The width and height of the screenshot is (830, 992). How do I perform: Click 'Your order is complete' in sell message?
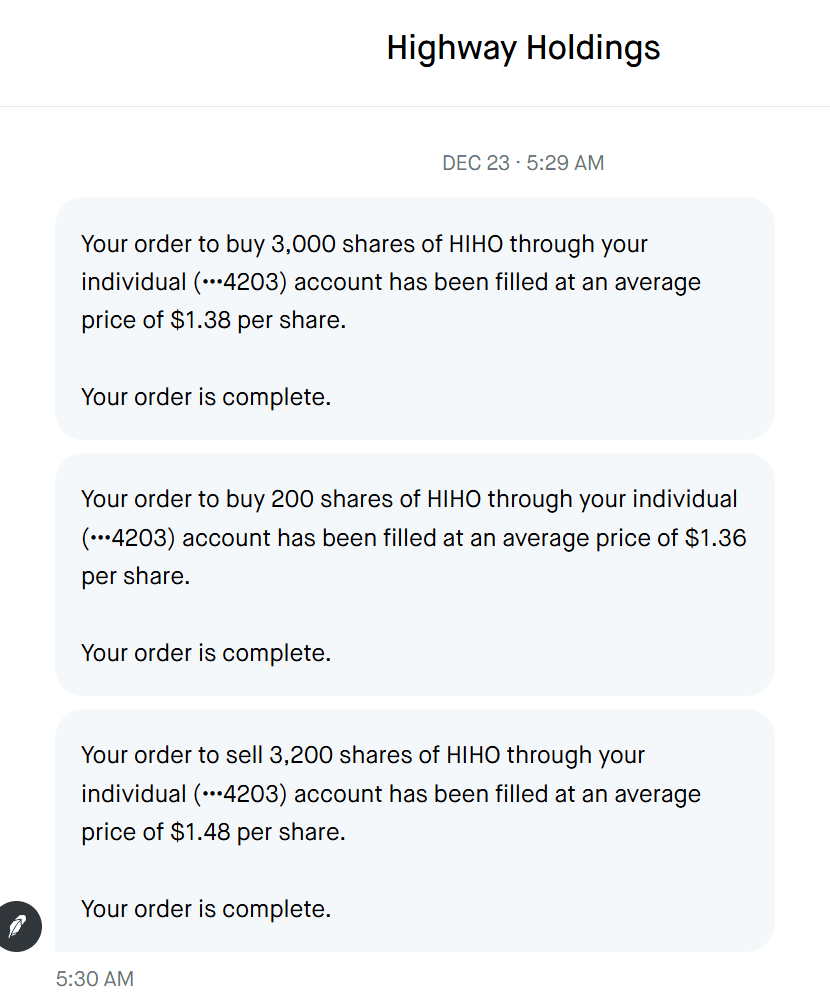pos(205,909)
